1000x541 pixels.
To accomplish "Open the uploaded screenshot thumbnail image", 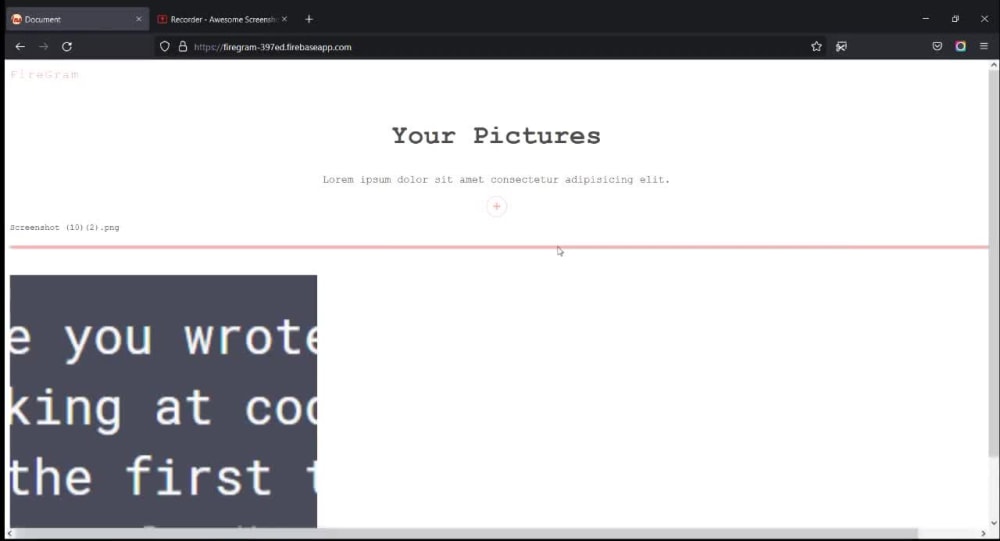I will (x=163, y=401).
